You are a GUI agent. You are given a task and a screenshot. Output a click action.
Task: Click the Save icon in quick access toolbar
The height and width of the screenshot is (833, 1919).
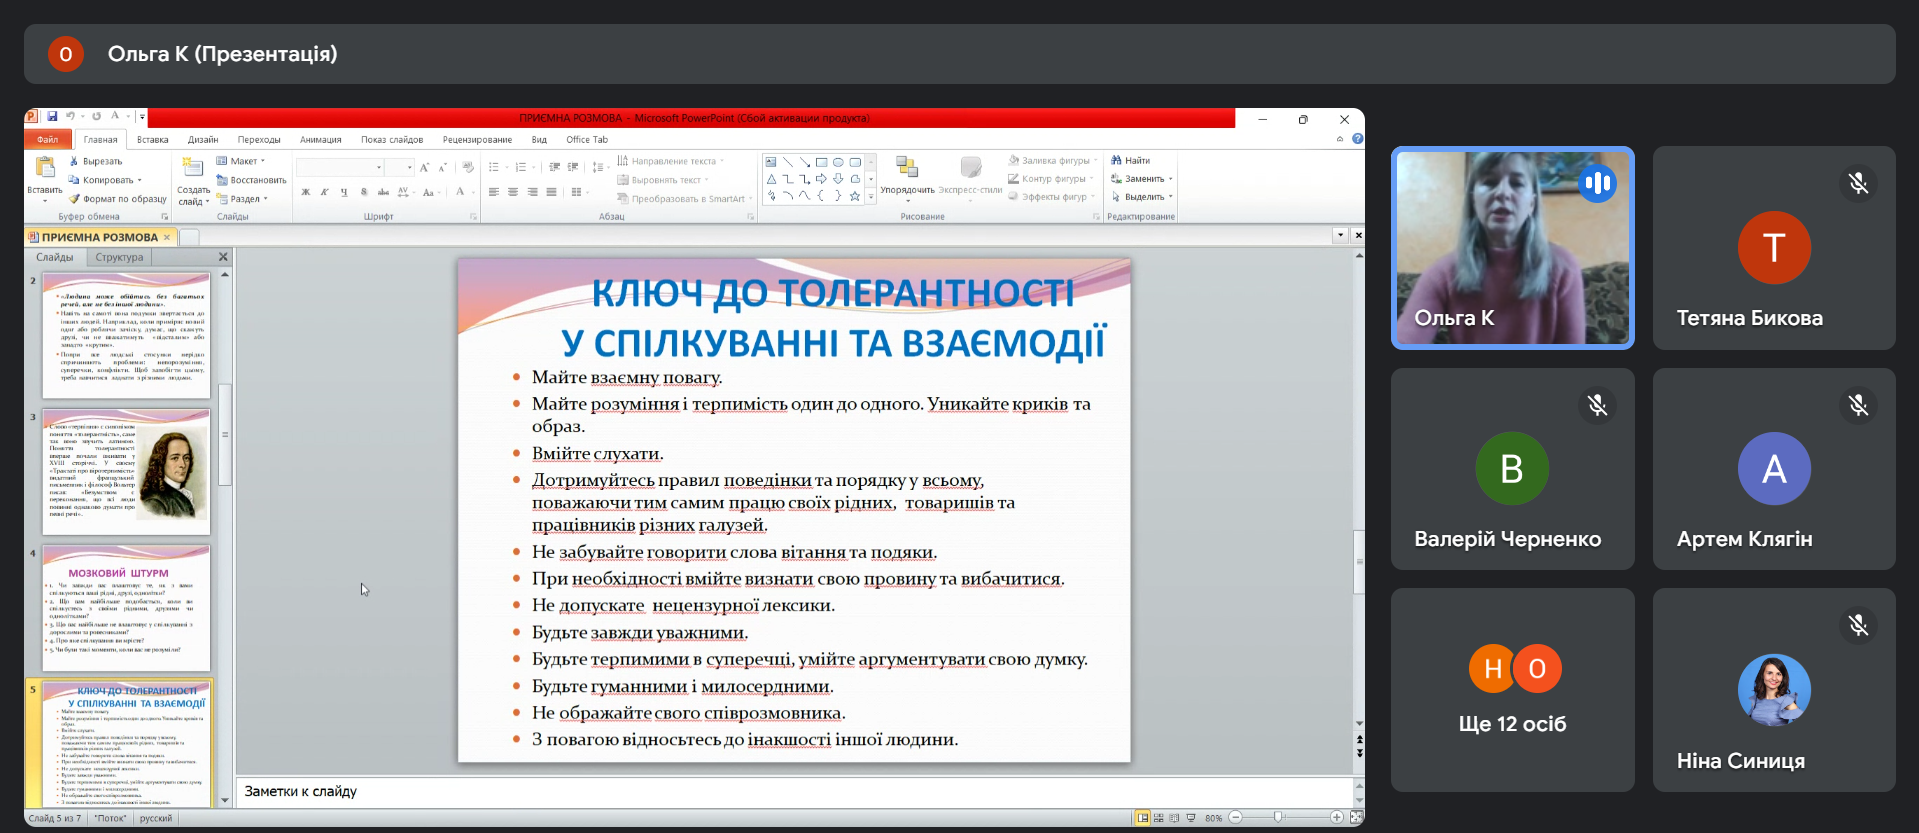[x=52, y=117]
